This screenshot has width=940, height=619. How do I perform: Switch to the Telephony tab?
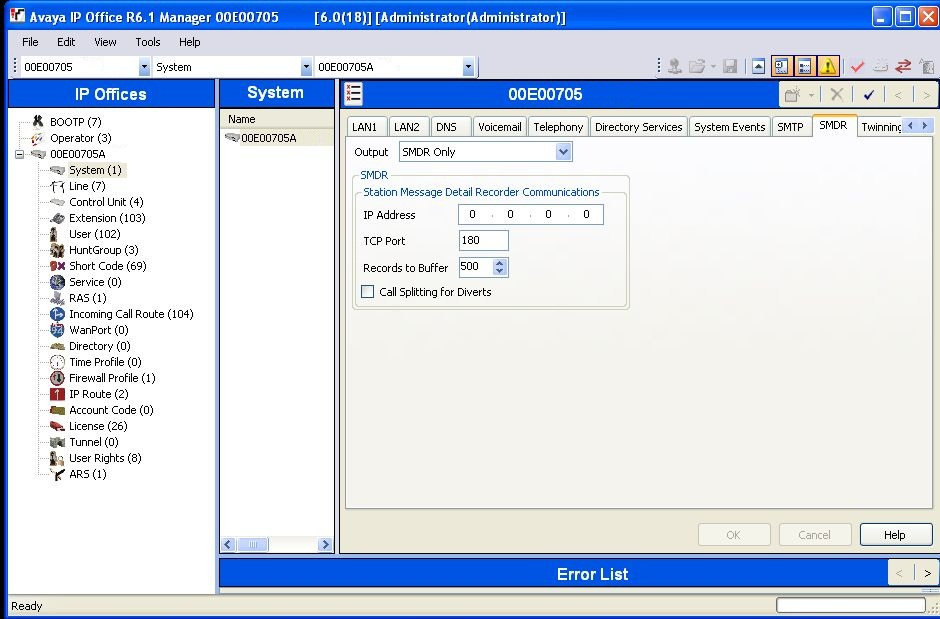558,127
